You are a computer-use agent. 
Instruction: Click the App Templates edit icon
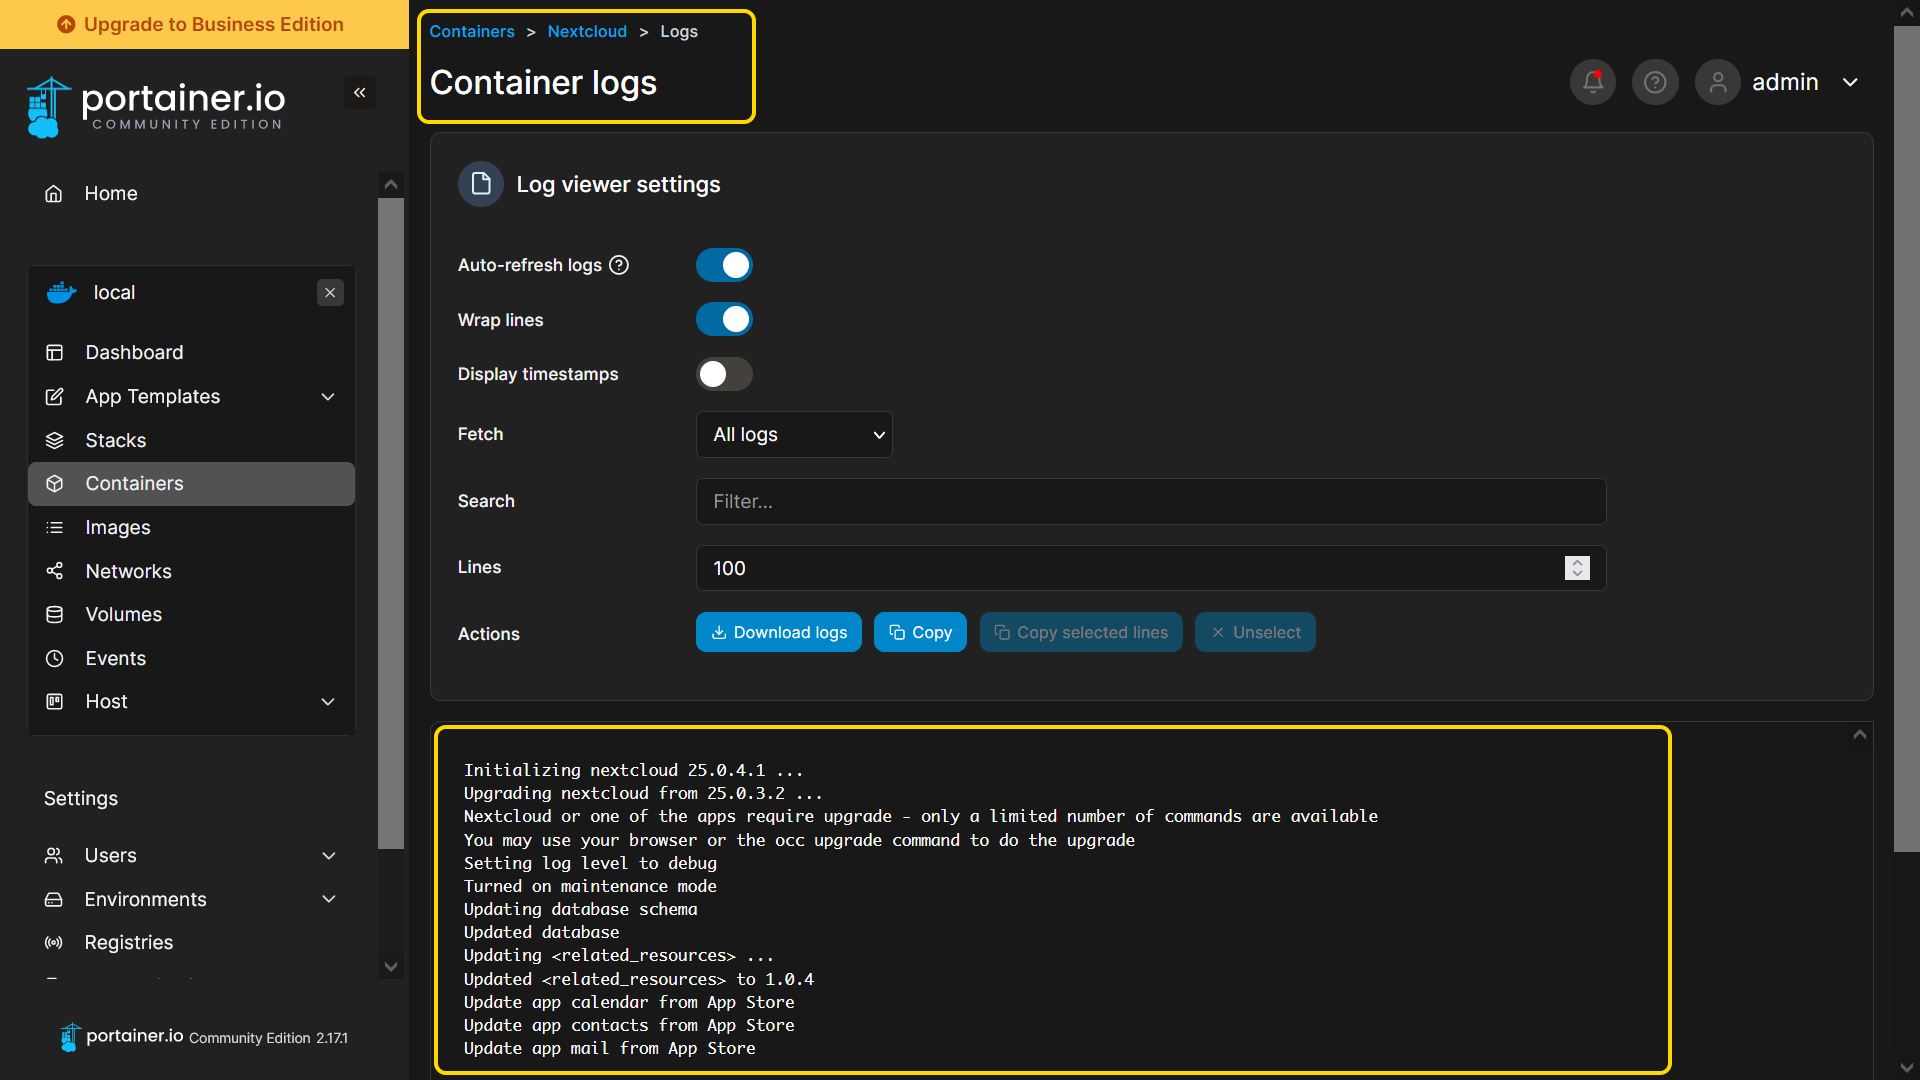tap(55, 397)
